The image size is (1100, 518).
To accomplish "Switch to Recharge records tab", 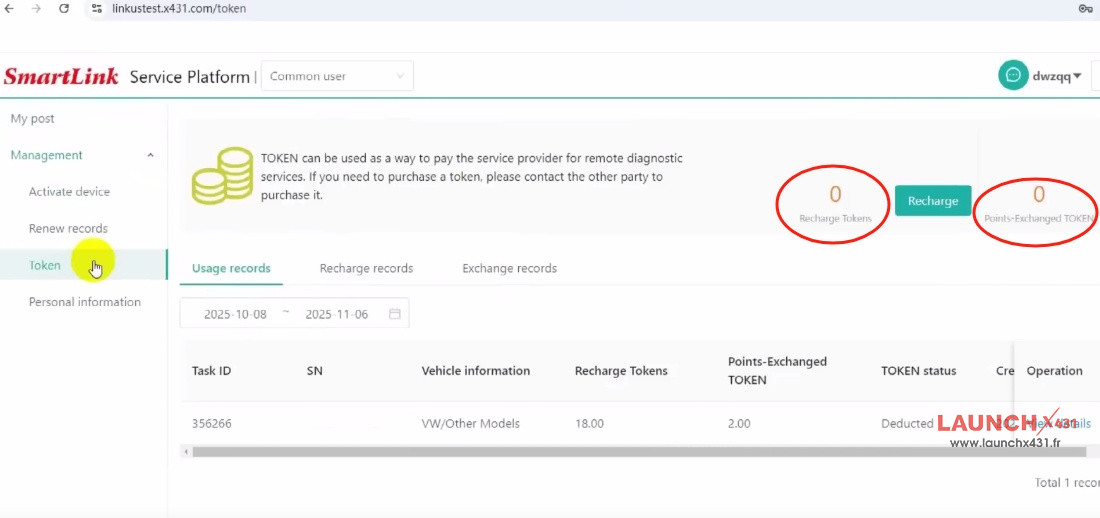I will point(366,268).
